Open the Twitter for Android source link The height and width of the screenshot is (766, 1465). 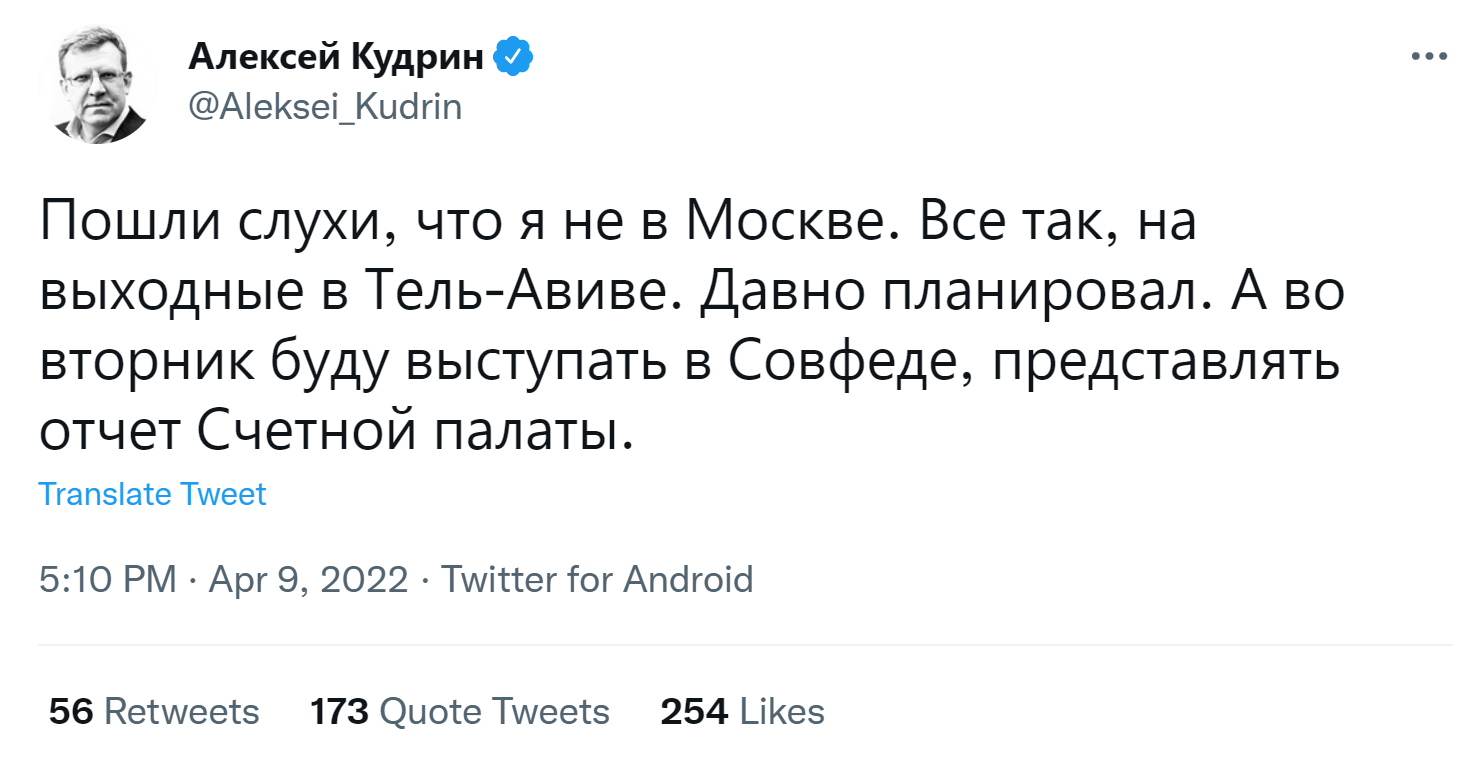click(597, 579)
